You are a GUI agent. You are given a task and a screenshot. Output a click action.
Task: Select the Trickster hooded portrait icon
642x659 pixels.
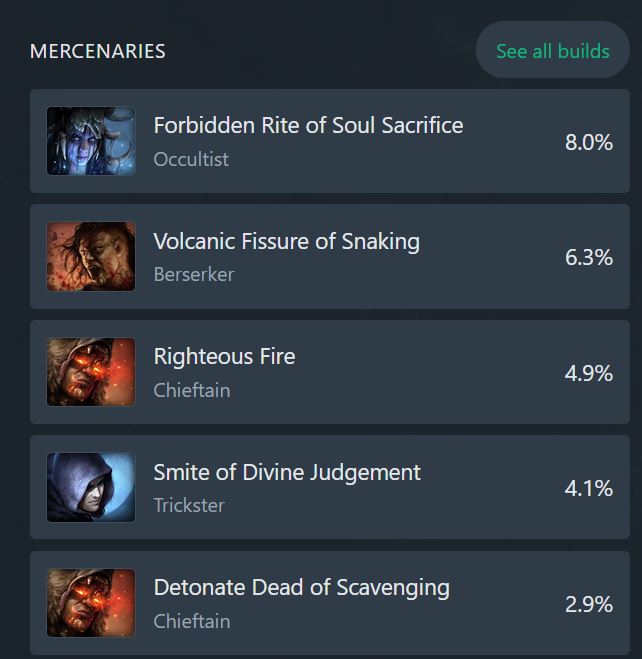[91, 487]
